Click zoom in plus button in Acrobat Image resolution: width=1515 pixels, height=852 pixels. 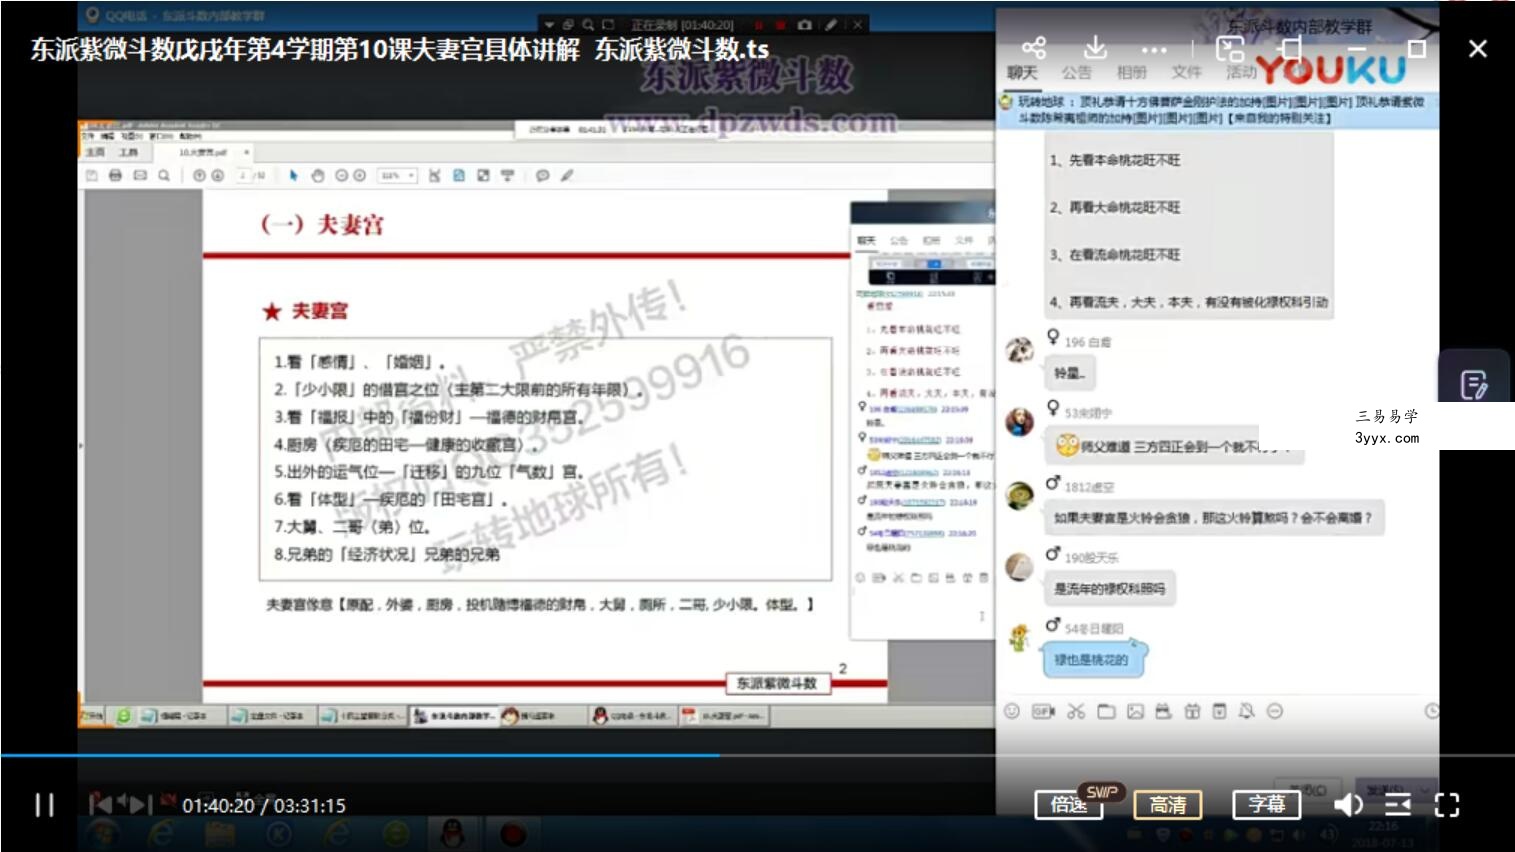click(359, 175)
